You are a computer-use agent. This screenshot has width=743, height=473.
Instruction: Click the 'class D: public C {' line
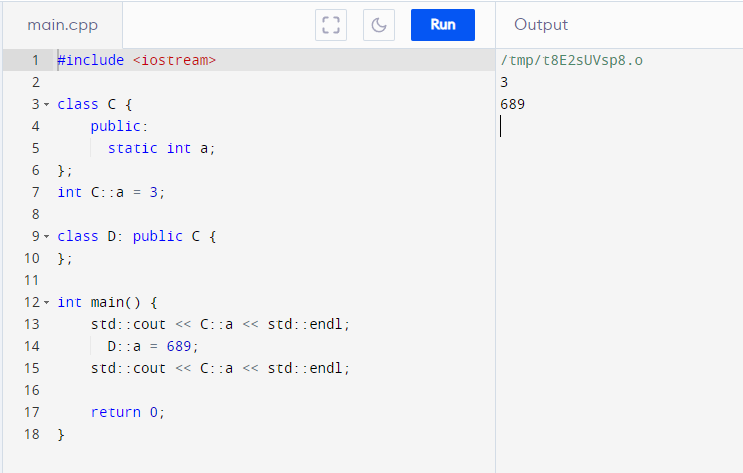click(x=136, y=236)
